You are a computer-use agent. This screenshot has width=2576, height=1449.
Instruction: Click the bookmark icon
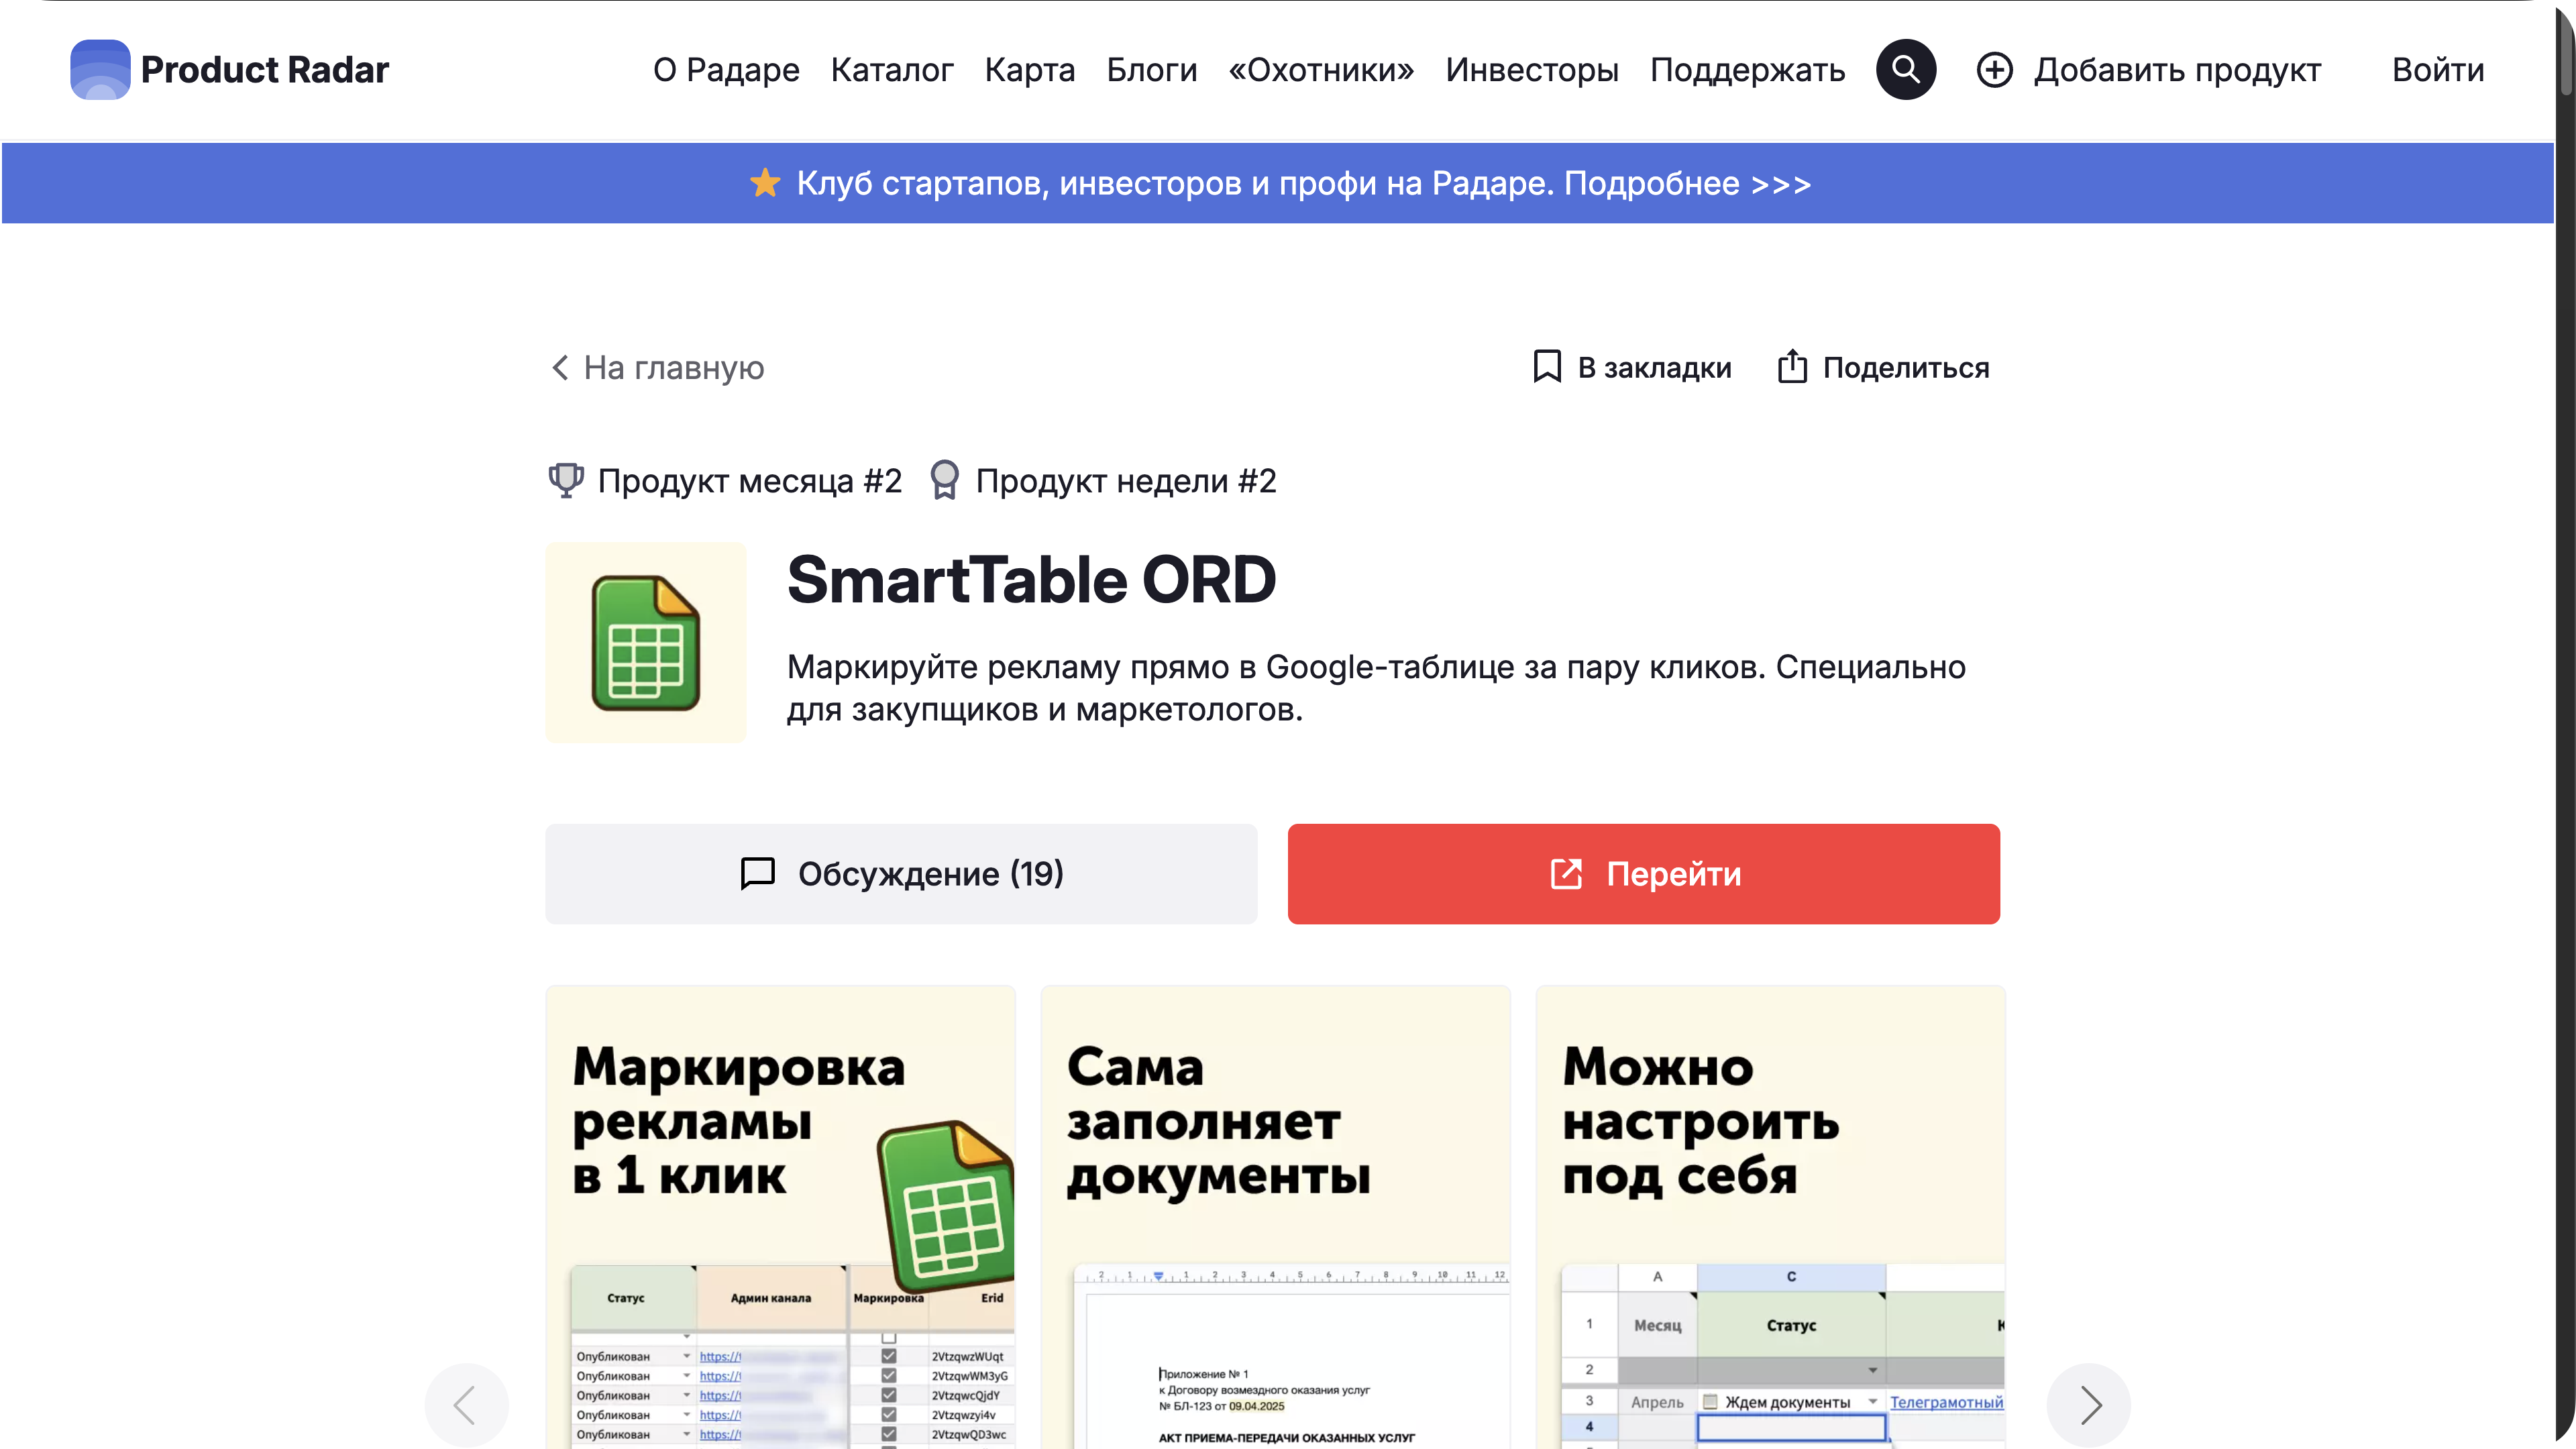(1547, 366)
